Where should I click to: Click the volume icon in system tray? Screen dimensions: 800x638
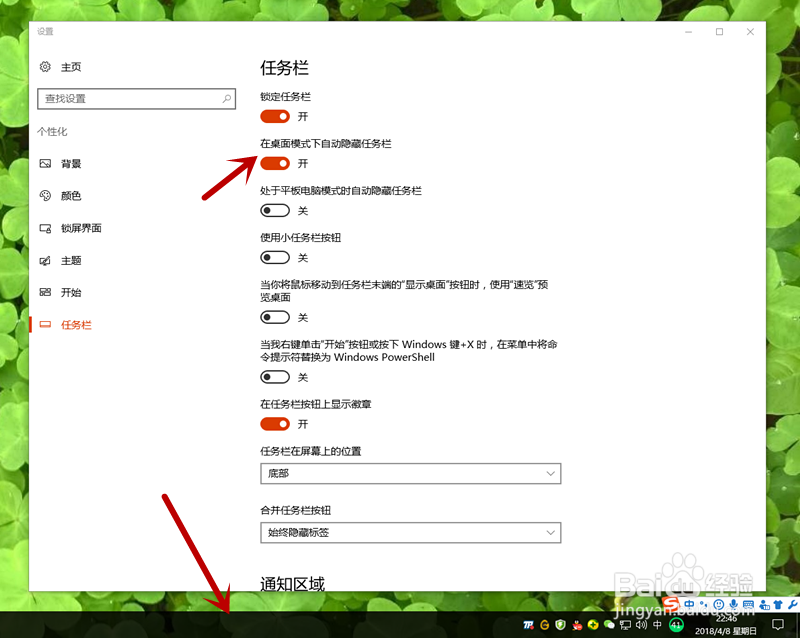pyautogui.click(x=640, y=625)
